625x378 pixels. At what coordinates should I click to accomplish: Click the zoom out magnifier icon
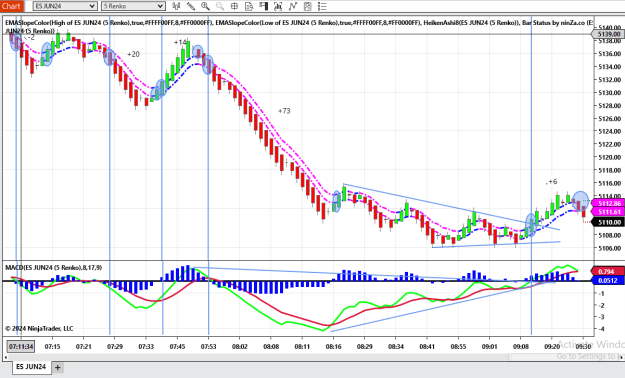click(x=220, y=6)
